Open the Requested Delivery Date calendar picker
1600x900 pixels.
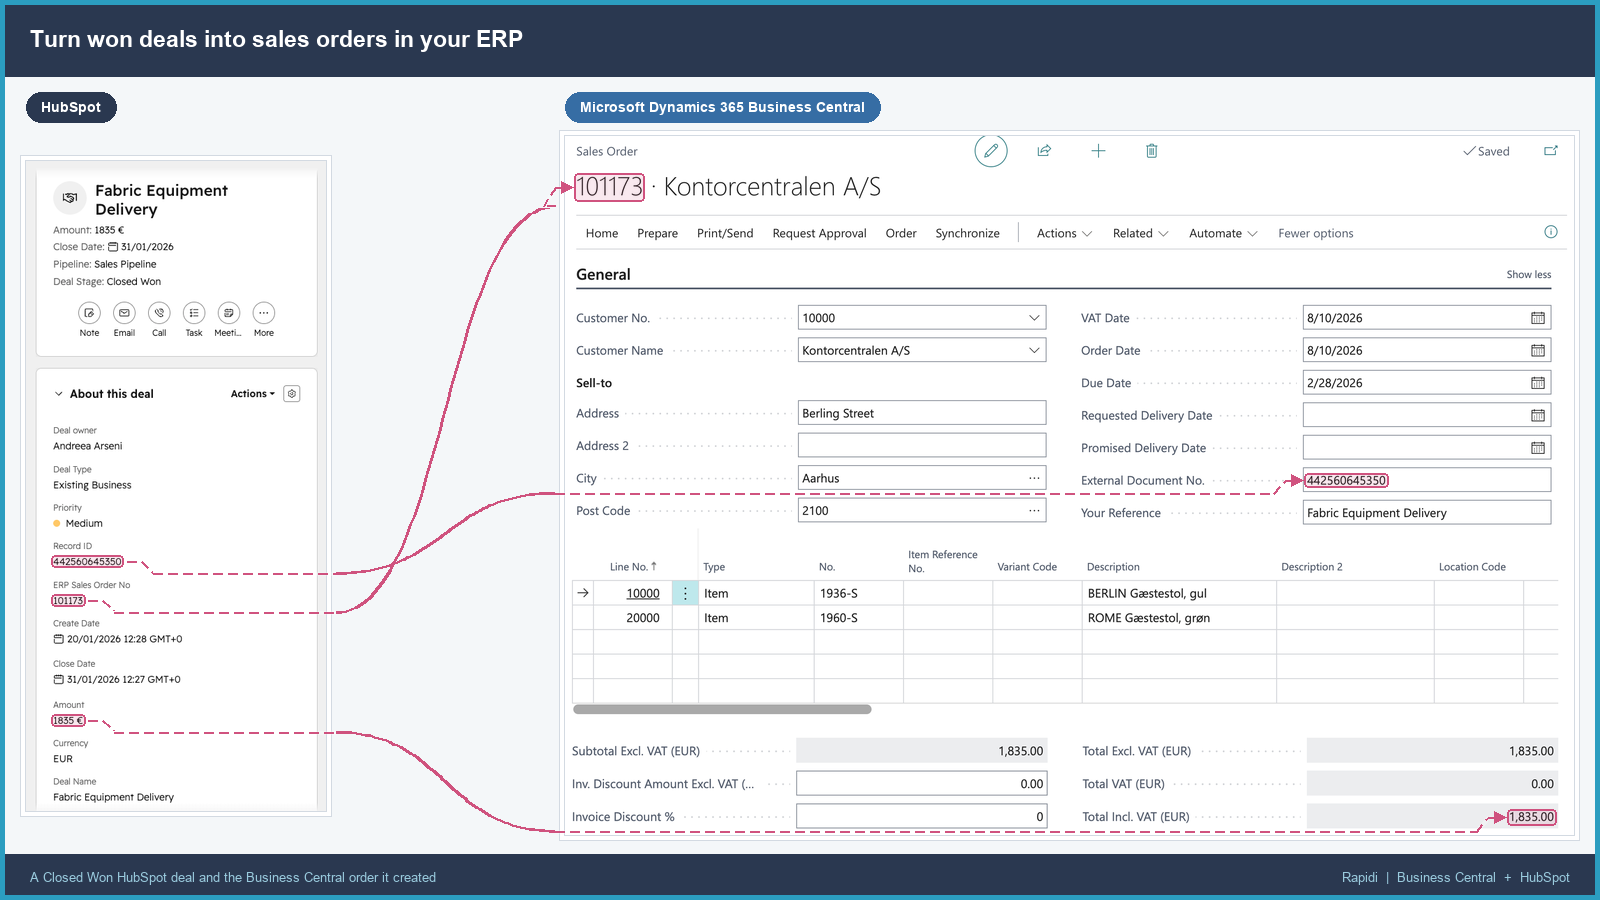click(x=1538, y=416)
